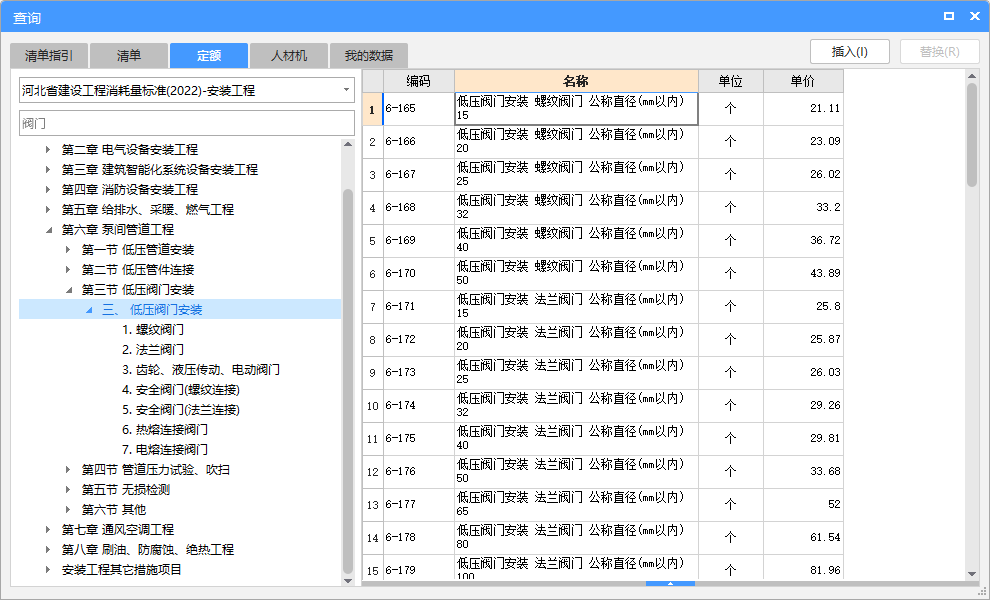
Task: Expand 第八章 刷油、防腐蚀、绝热工程
Action: tap(48, 549)
